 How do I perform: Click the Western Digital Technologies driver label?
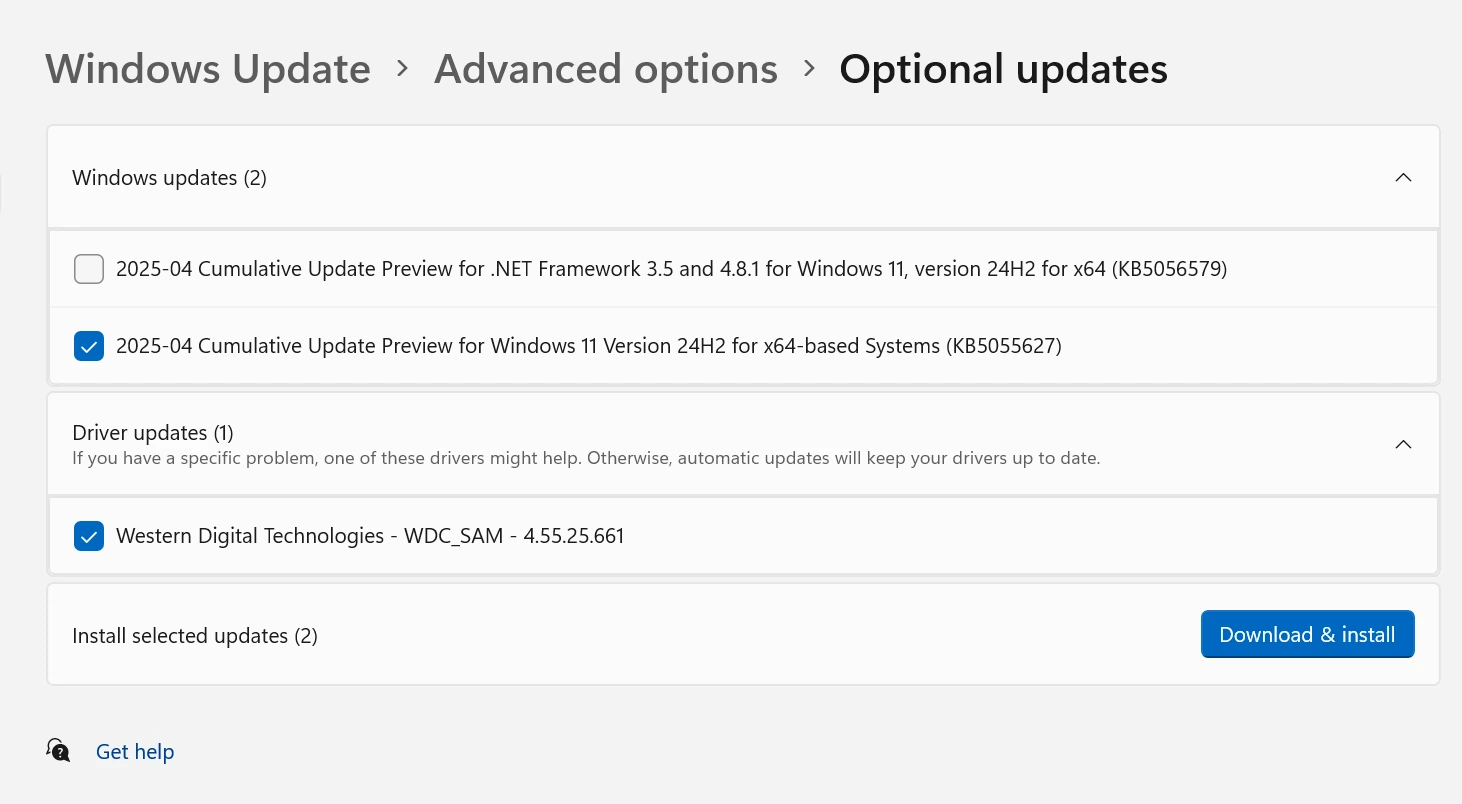(370, 536)
